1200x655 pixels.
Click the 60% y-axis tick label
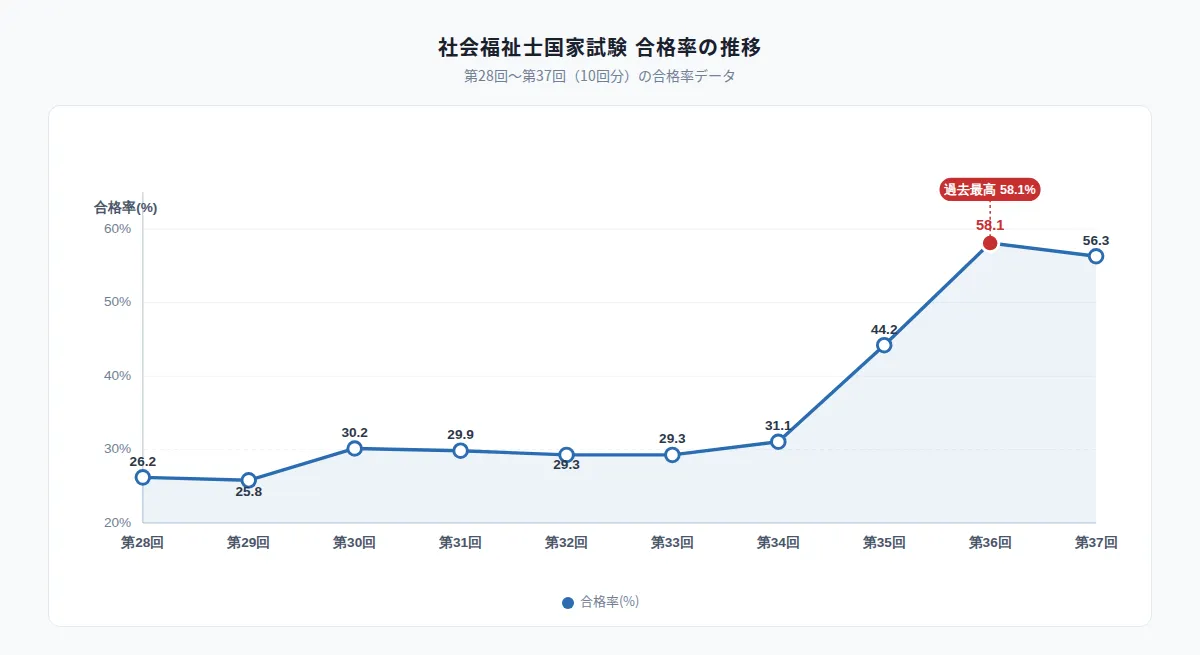click(118, 229)
